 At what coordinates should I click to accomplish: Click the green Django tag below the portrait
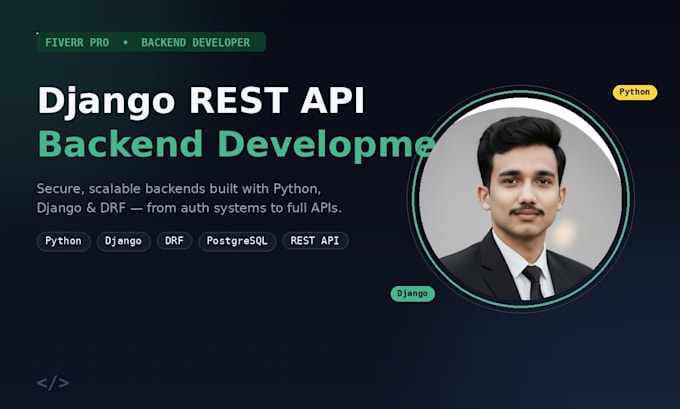pyautogui.click(x=412, y=294)
